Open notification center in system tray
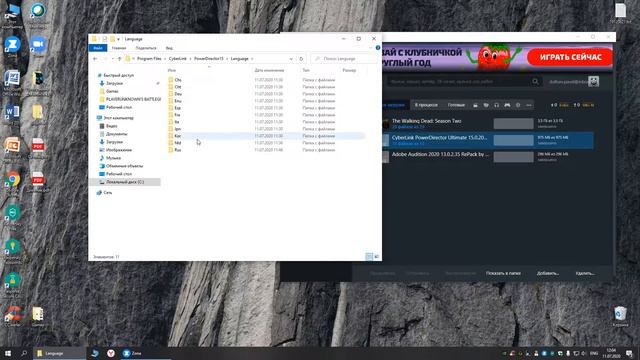640x360 pixels. coord(630,353)
